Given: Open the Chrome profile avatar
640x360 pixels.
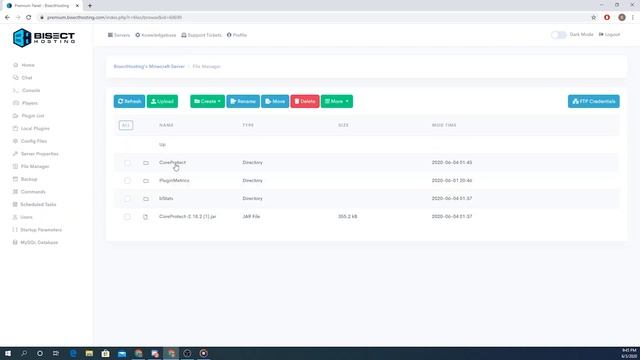Looking at the screenshot, I should point(622,18).
